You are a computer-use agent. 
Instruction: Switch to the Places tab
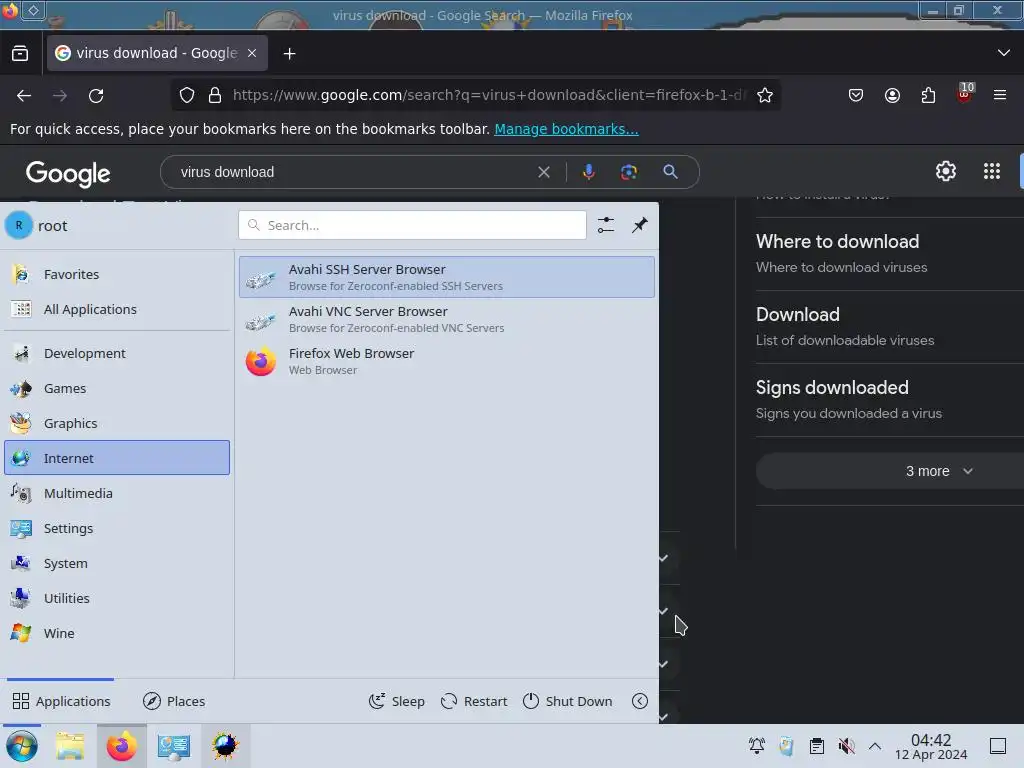(x=174, y=701)
